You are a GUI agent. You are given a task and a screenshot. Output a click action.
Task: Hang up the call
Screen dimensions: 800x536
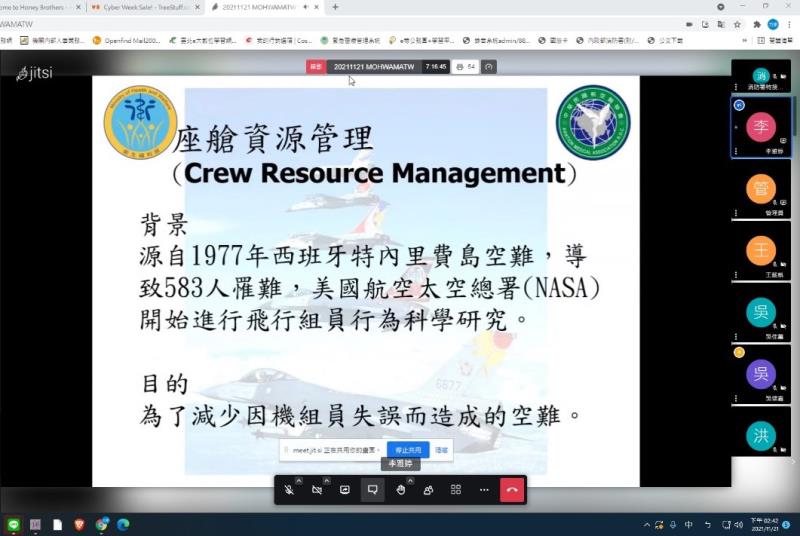pos(512,490)
